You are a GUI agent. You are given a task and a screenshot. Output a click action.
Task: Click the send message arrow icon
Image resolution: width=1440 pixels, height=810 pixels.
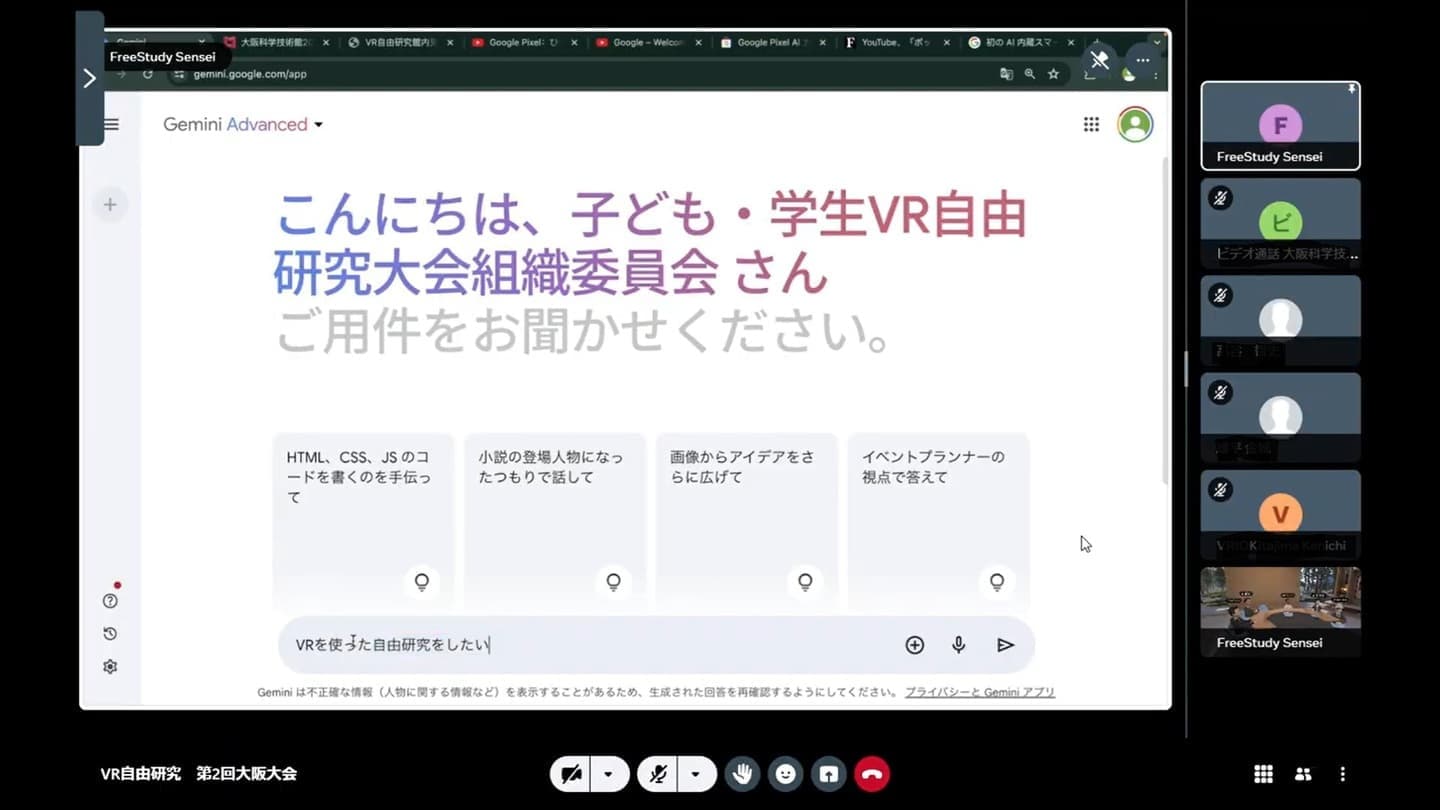click(x=1005, y=645)
